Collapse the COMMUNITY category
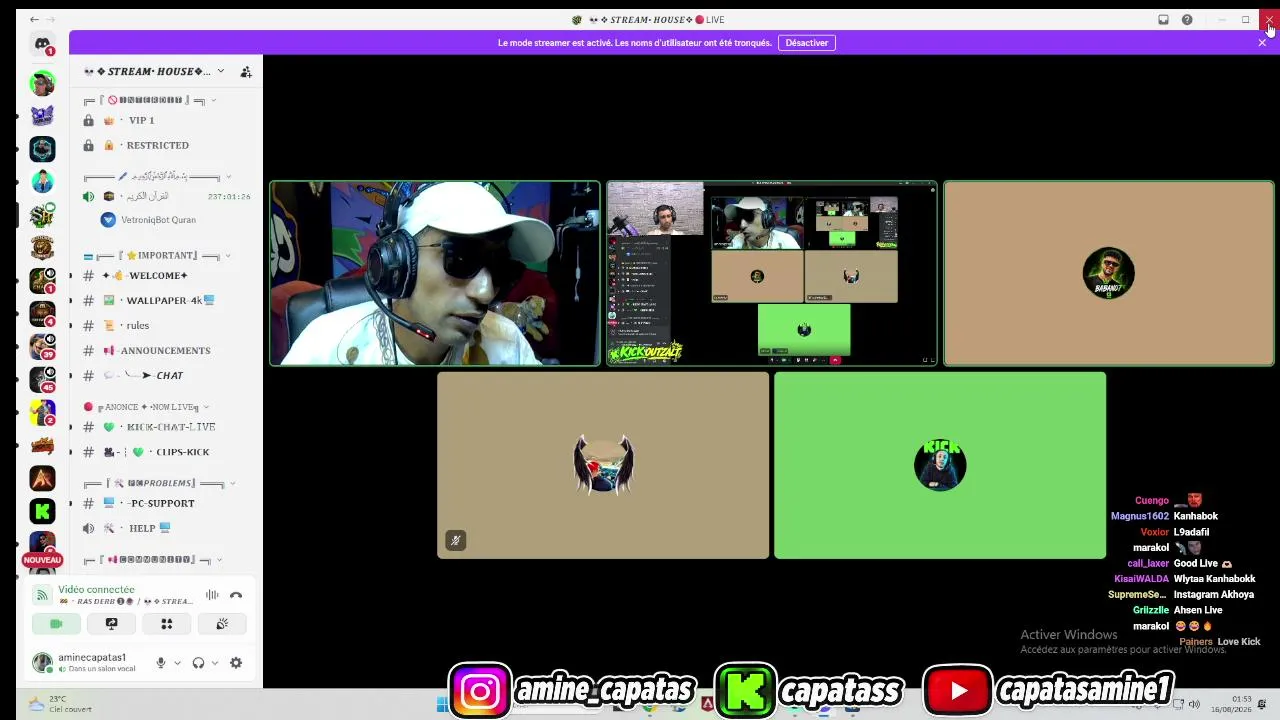 click(x=153, y=560)
